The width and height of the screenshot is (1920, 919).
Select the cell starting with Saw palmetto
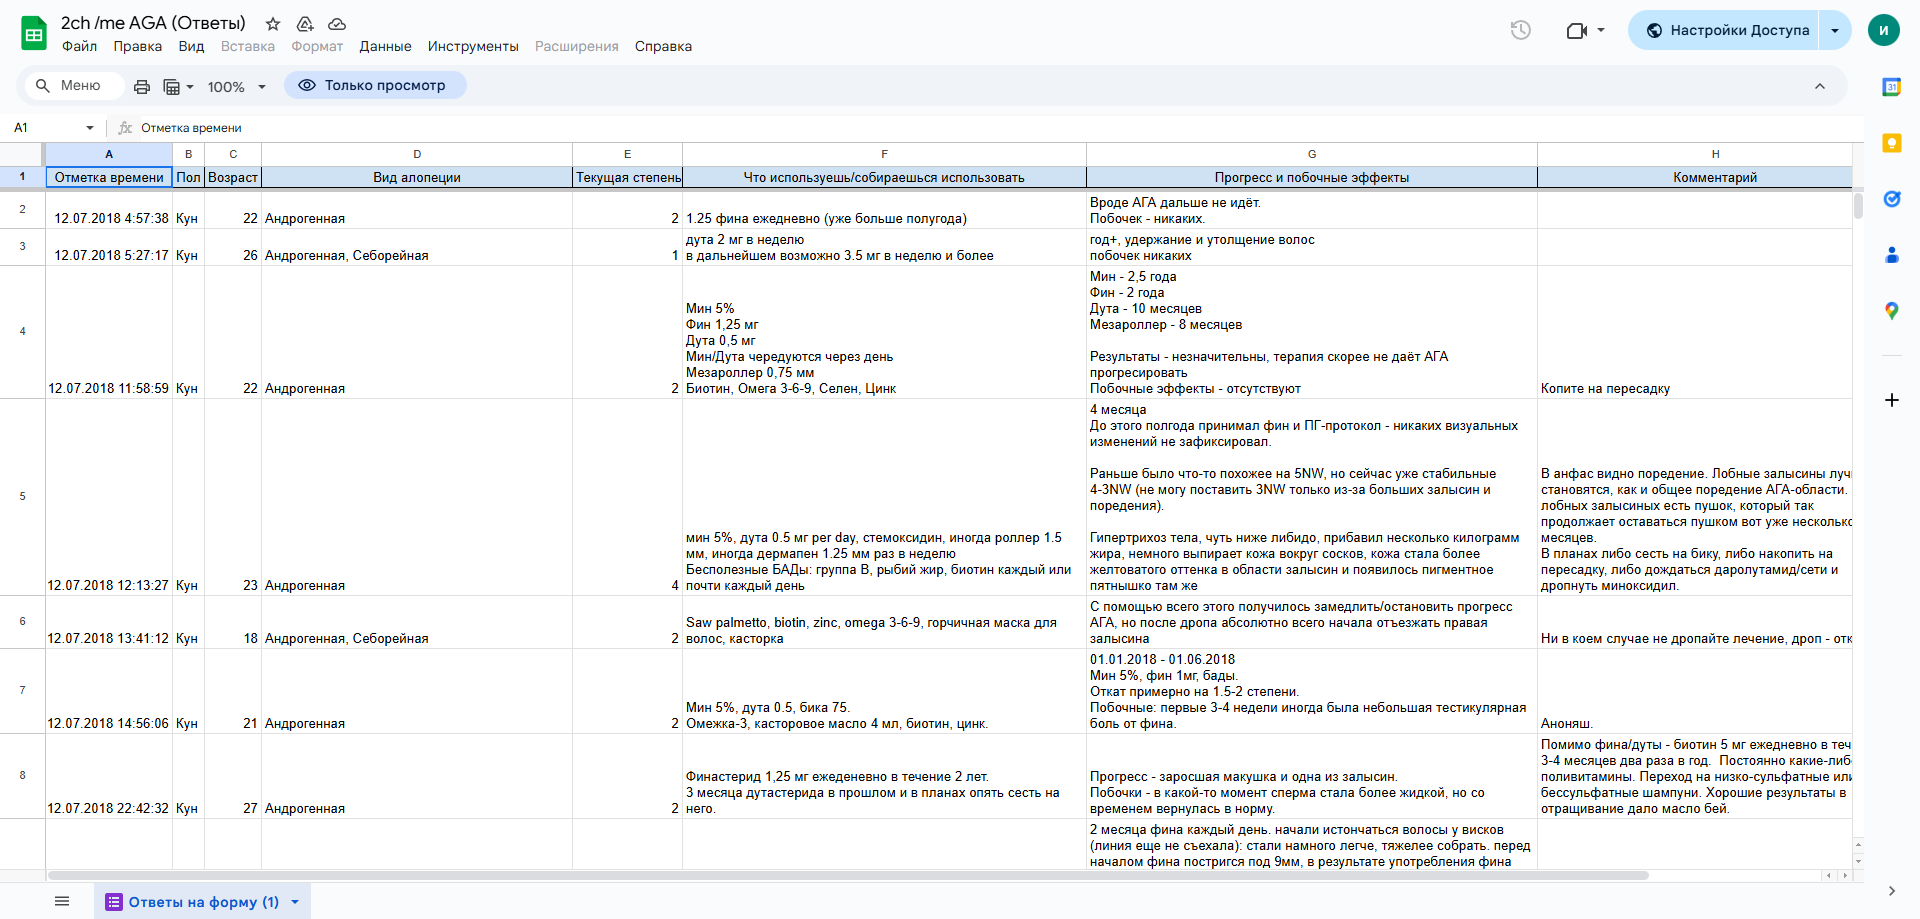click(x=884, y=622)
